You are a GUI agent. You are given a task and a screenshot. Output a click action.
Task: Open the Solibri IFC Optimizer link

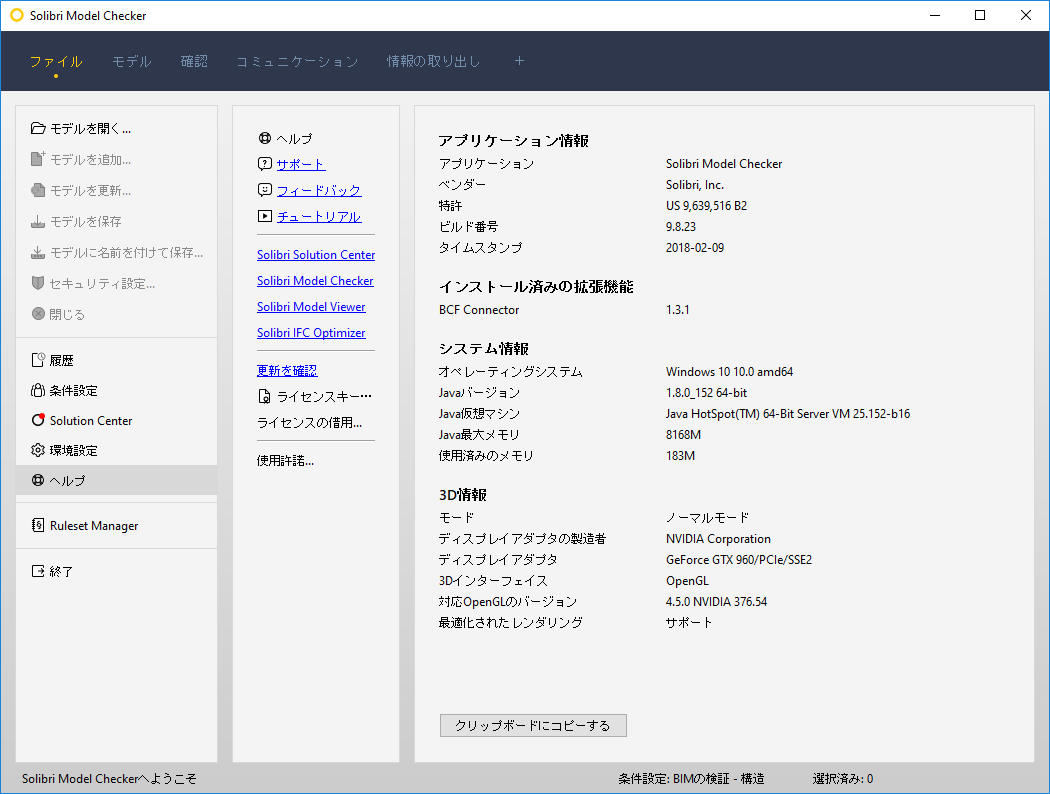pyautogui.click(x=311, y=333)
